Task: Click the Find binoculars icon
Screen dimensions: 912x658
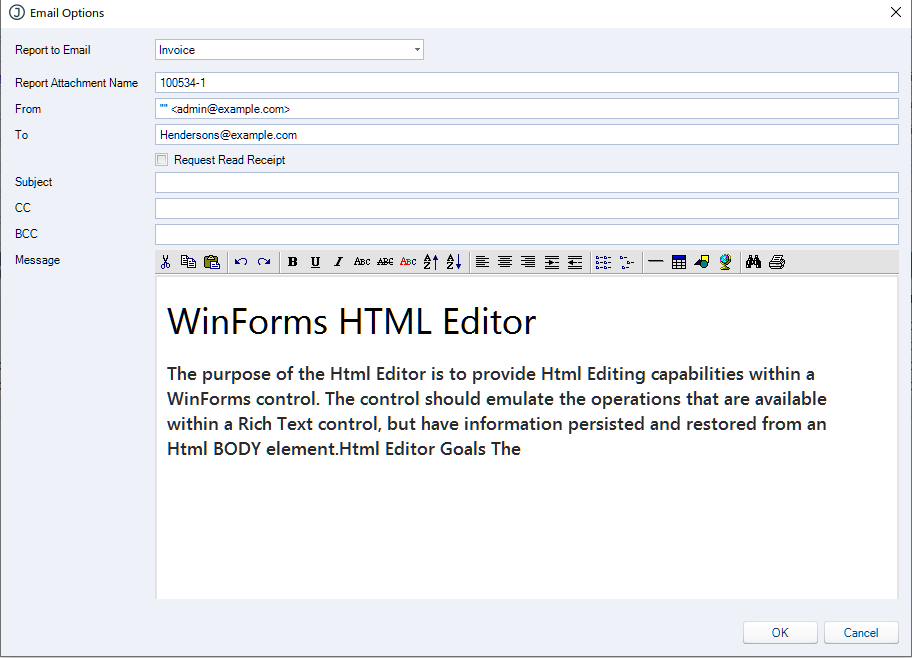Action: 753,262
